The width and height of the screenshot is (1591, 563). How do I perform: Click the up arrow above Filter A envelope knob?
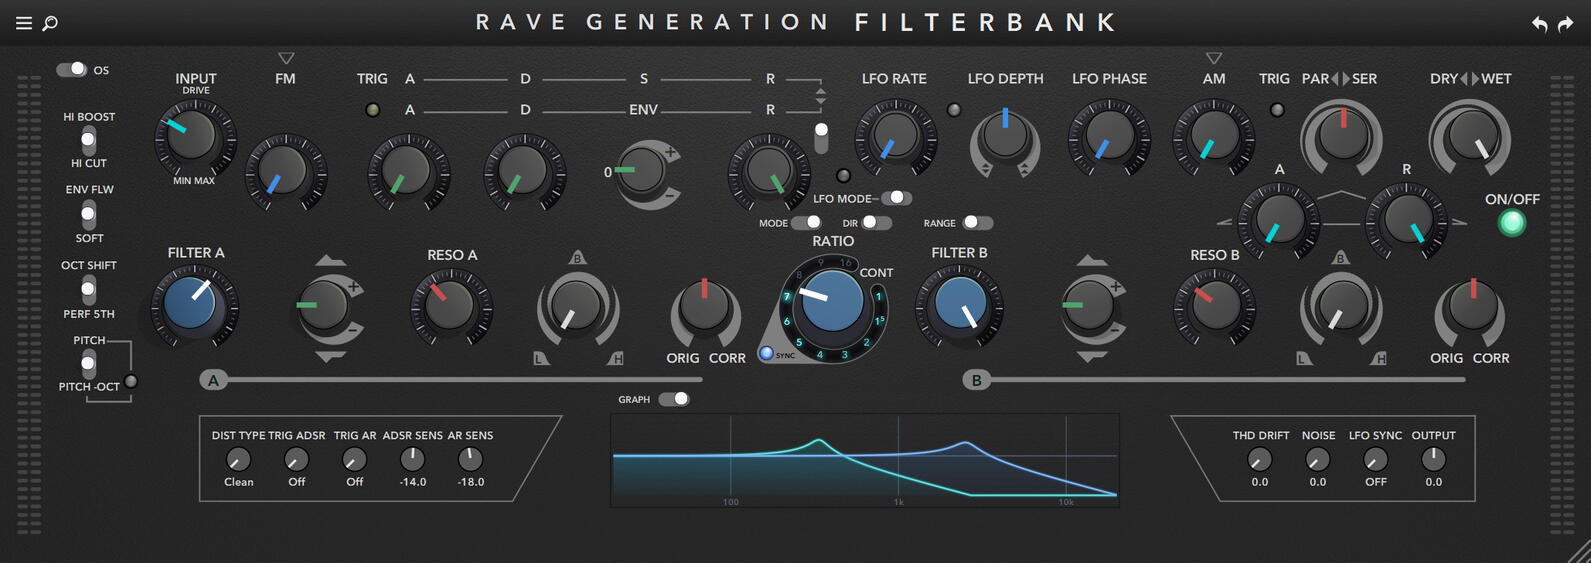click(x=330, y=260)
